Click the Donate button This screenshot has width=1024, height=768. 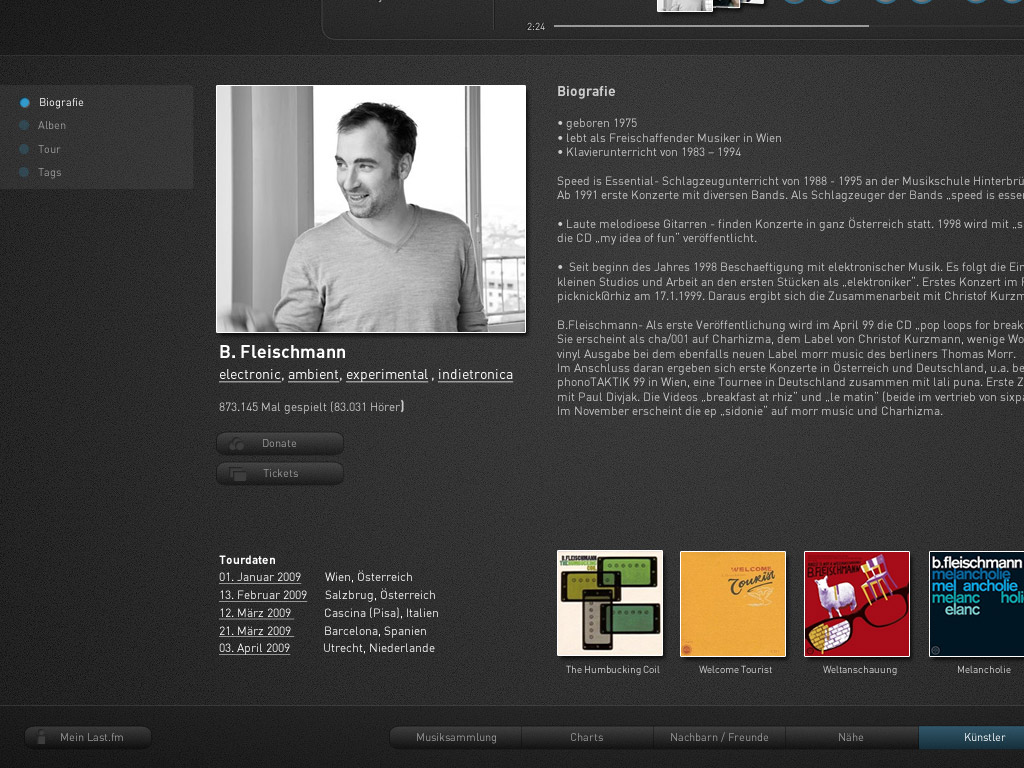[x=280, y=443]
